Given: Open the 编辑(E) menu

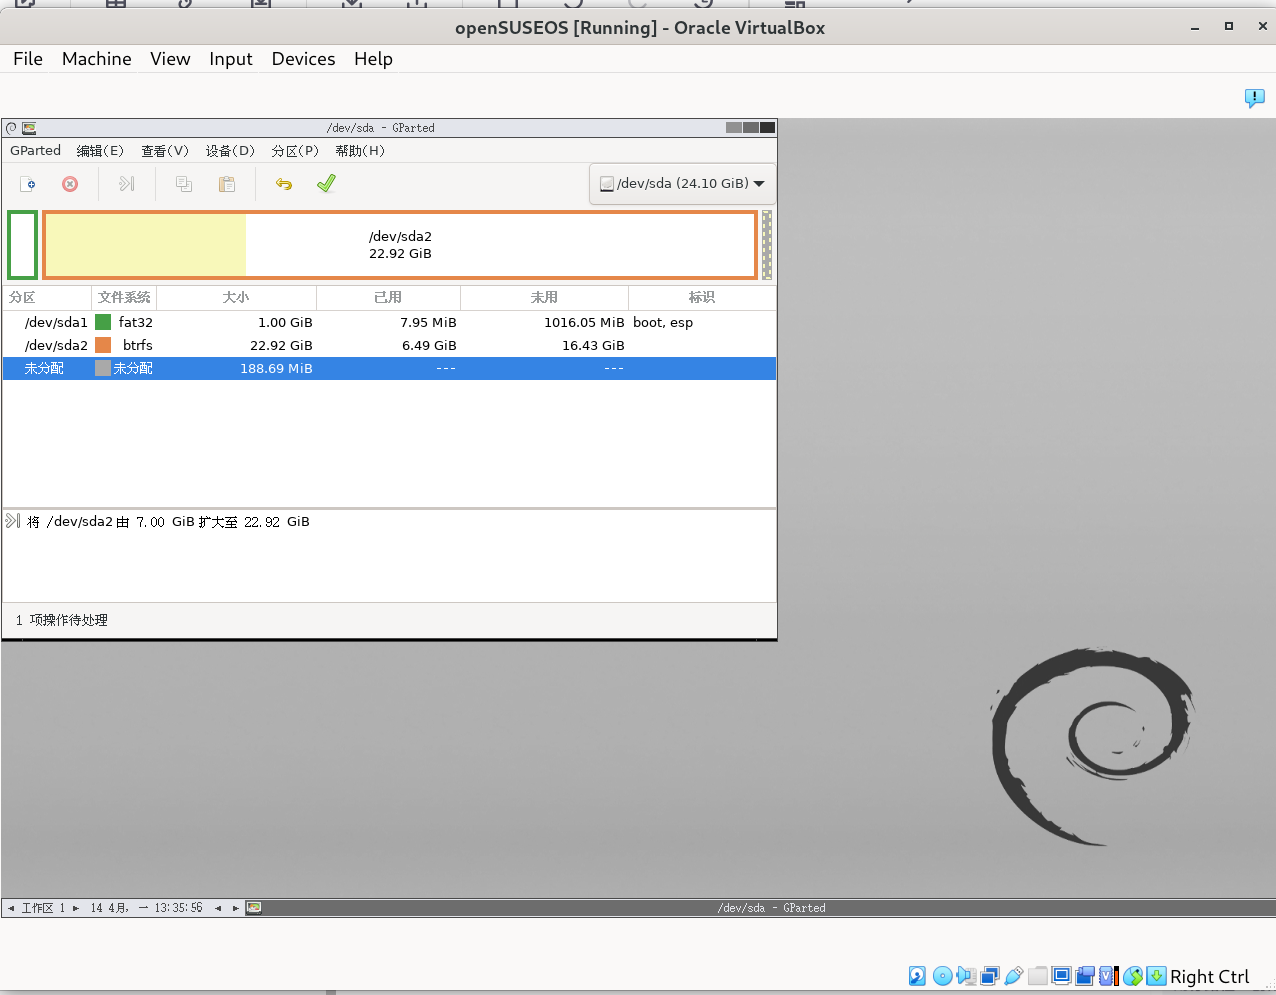Looking at the screenshot, I should click(x=100, y=151).
